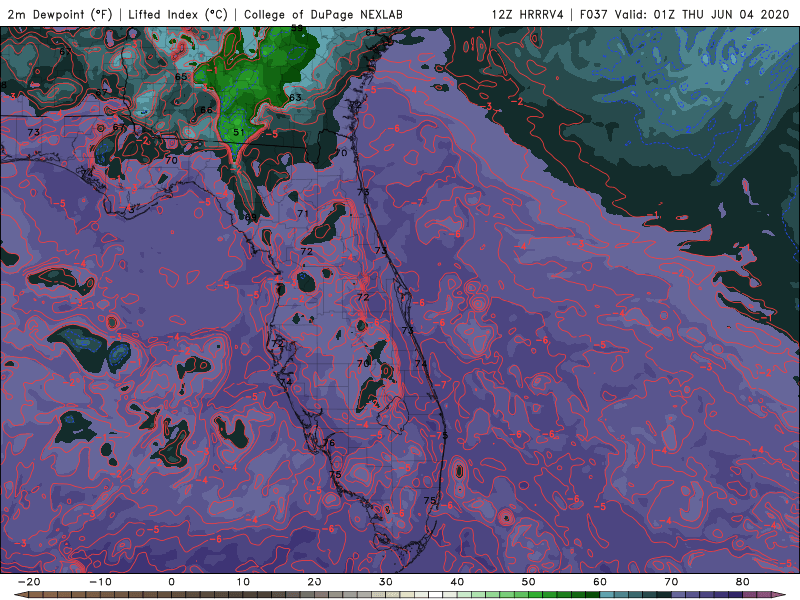Click the 0 label on the color scale
The width and height of the screenshot is (800, 600).
click(171, 582)
